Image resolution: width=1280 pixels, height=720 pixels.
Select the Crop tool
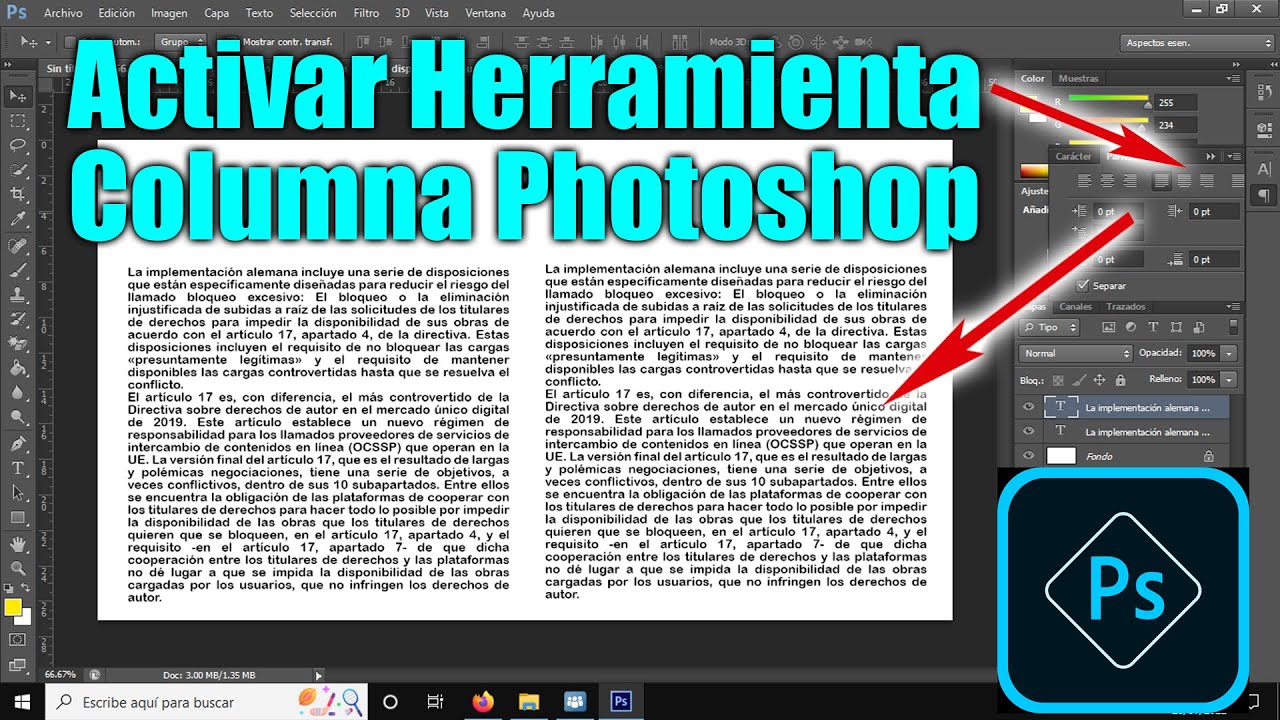(18, 195)
